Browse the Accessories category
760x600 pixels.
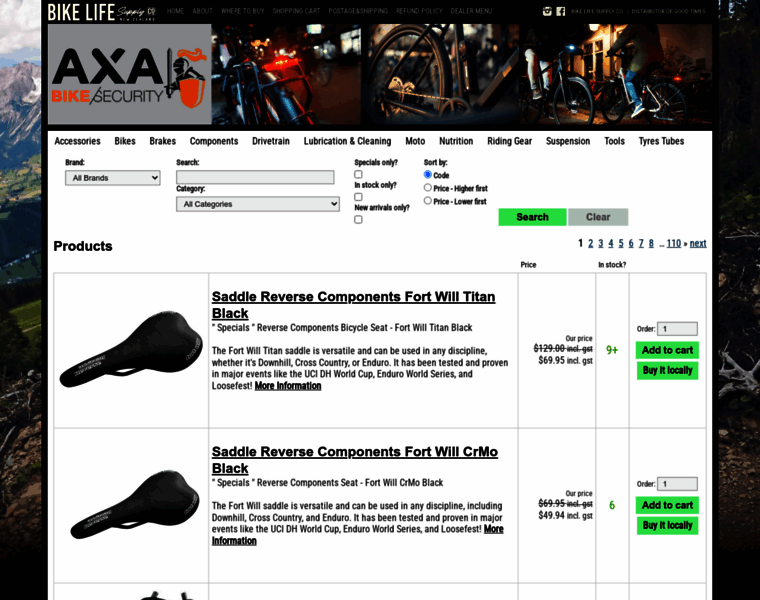[78, 141]
